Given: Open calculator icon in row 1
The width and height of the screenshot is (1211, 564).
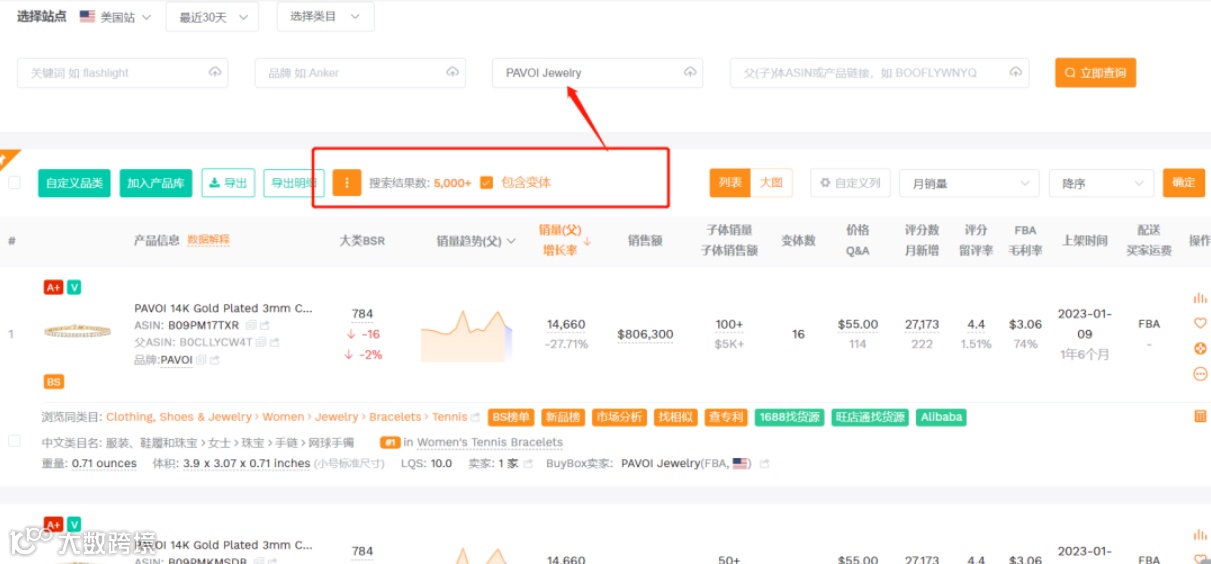Looking at the screenshot, I should [1200, 417].
